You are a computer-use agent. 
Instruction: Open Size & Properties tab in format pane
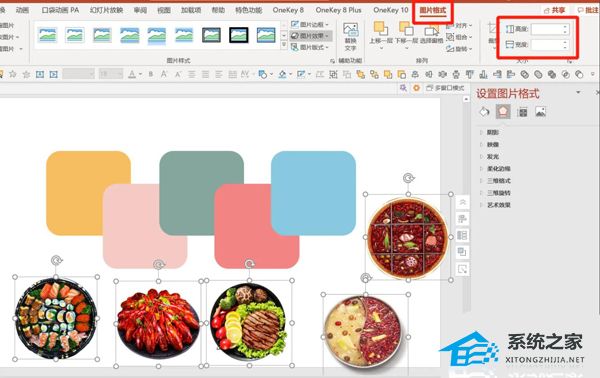coord(522,112)
